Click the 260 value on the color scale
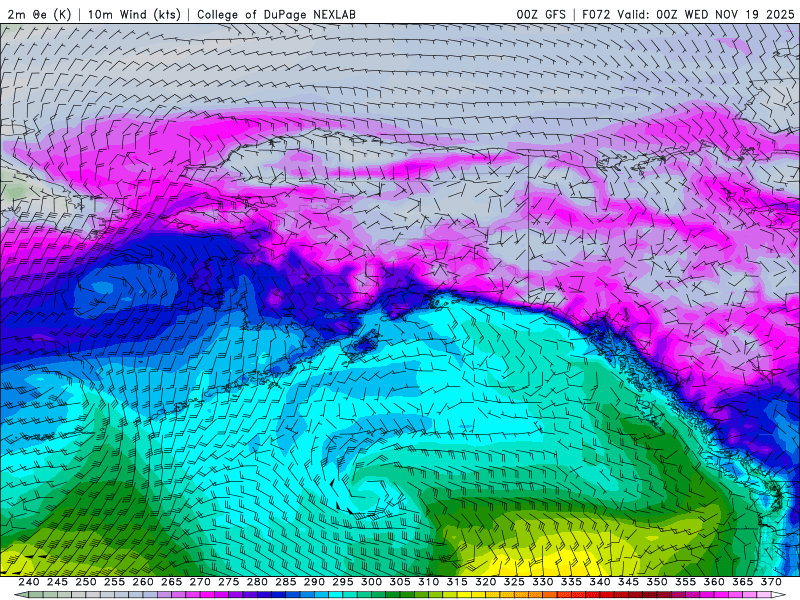Viewport: 800px width, 600px height. [143, 582]
